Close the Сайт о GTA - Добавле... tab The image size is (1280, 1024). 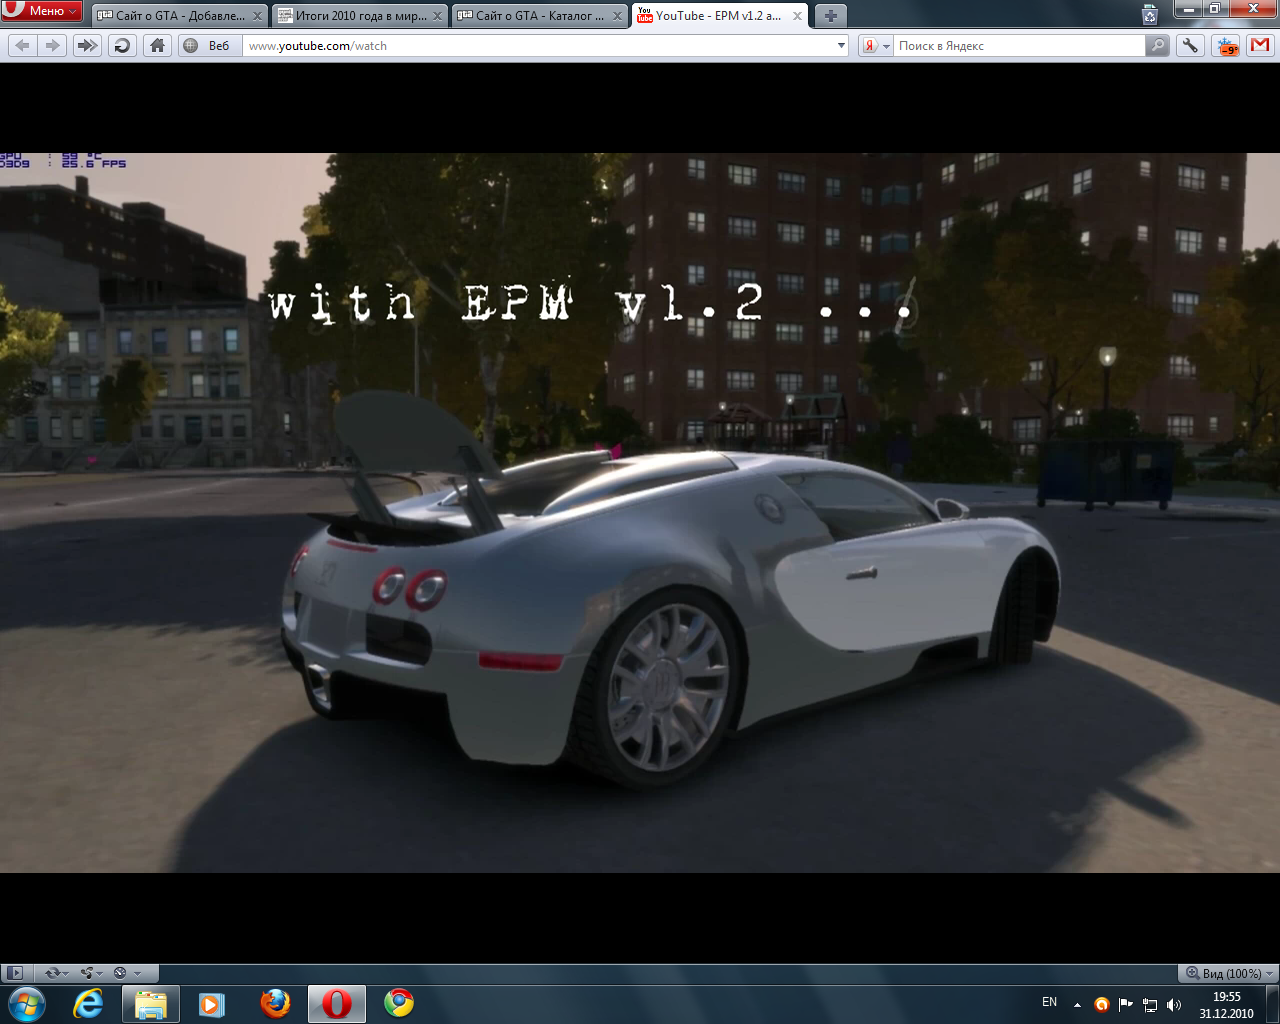(x=257, y=16)
